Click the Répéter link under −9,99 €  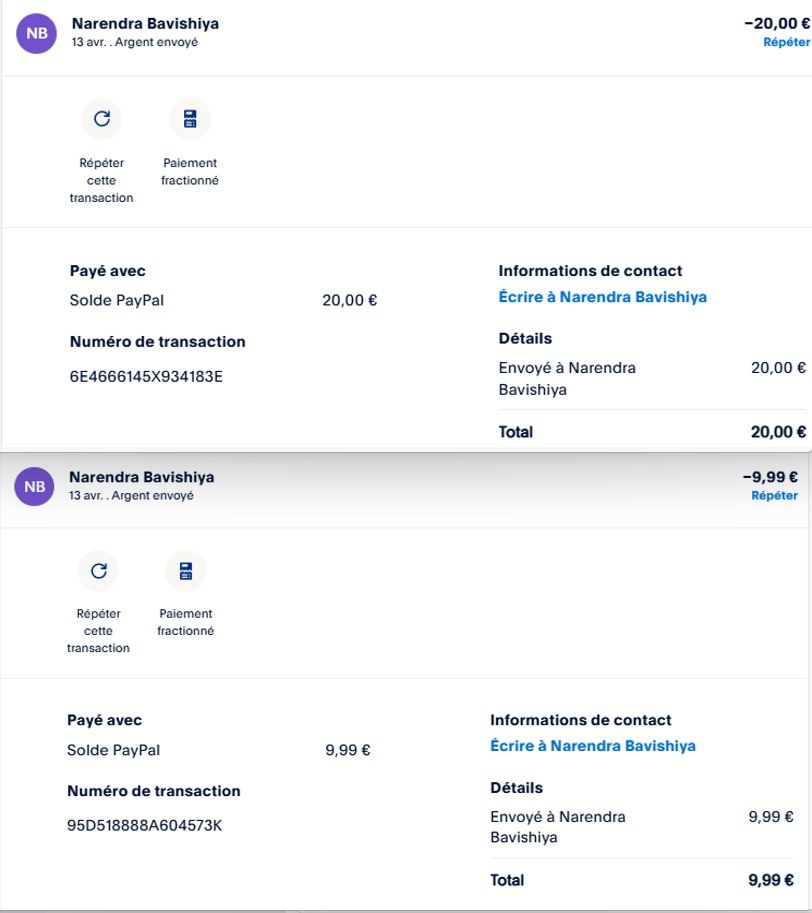click(774, 495)
